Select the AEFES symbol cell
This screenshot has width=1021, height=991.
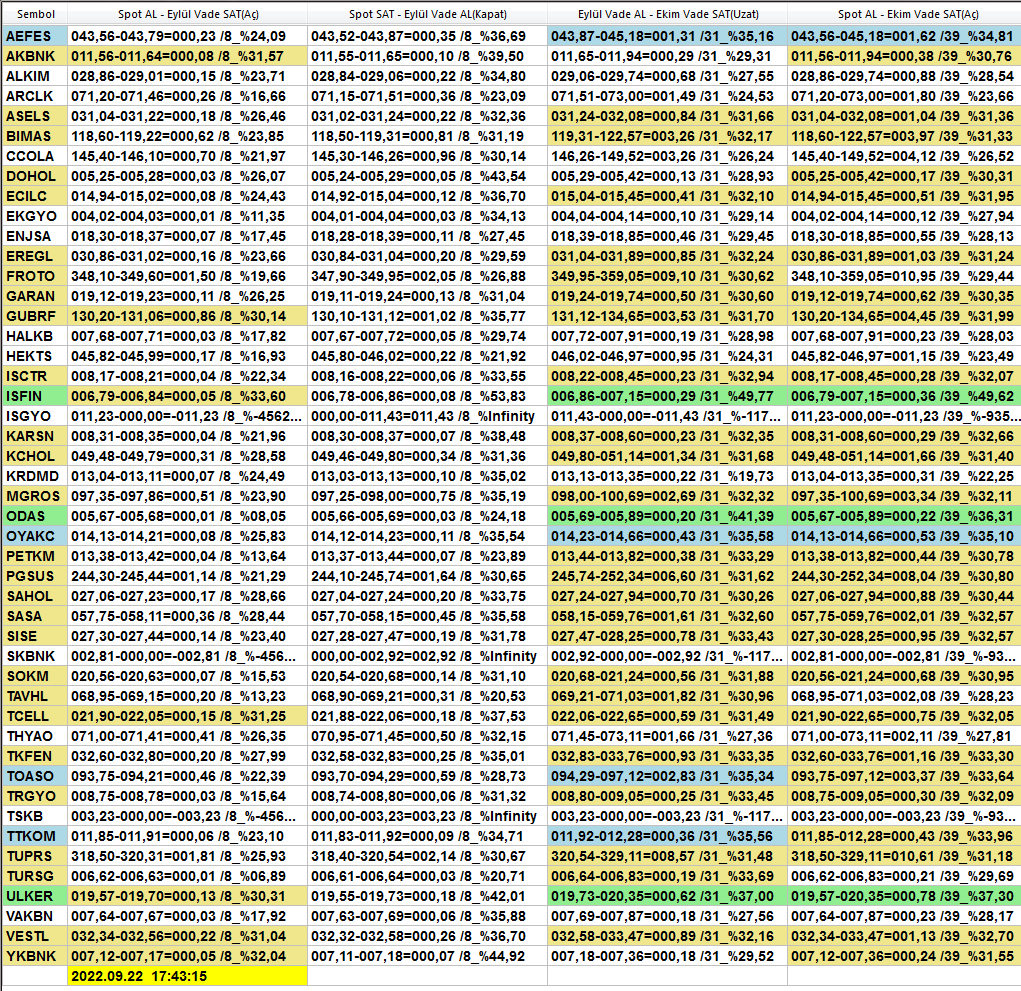tap(35, 36)
